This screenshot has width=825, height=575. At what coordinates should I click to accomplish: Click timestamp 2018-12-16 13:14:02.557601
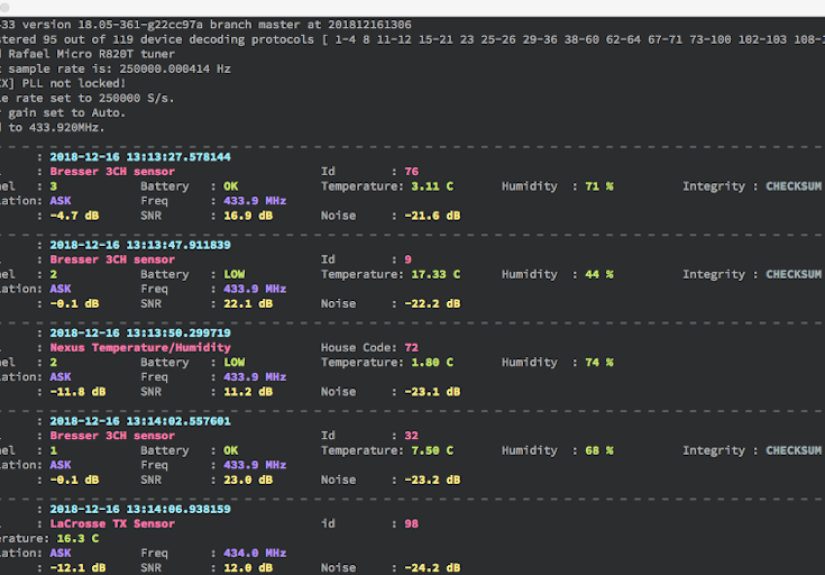140,421
